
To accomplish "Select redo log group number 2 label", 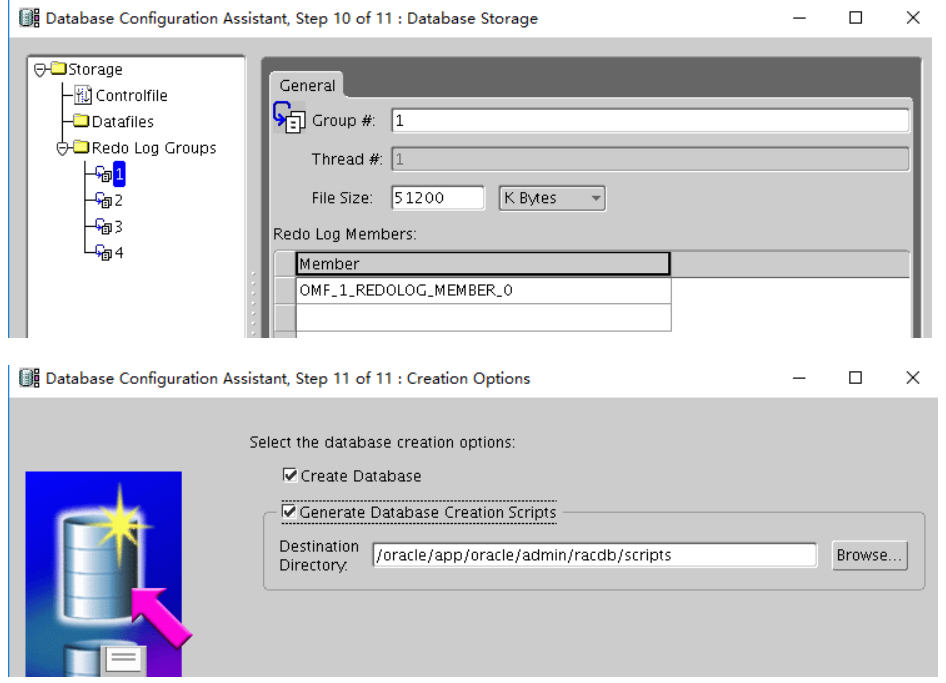I will coord(119,200).
